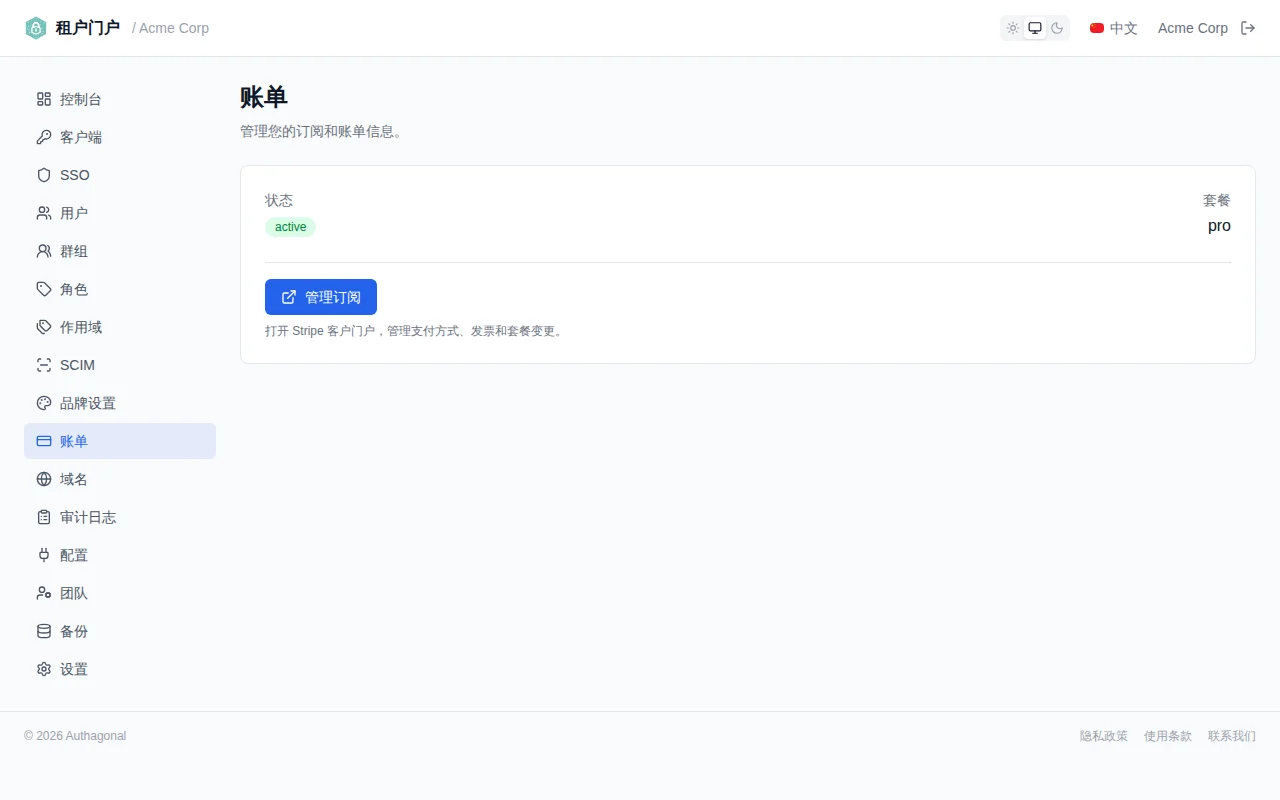
Task: Click the logout arrow icon
Action: pyautogui.click(x=1248, y=28)
